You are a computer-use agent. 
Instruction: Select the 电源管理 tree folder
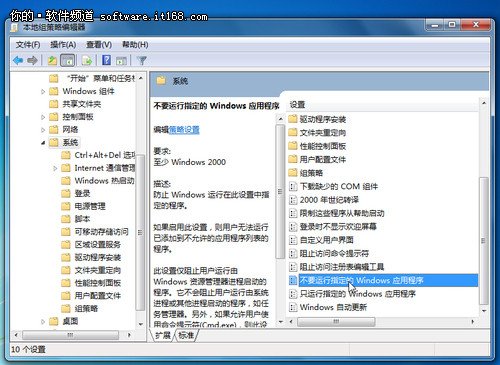pos(90,206)
